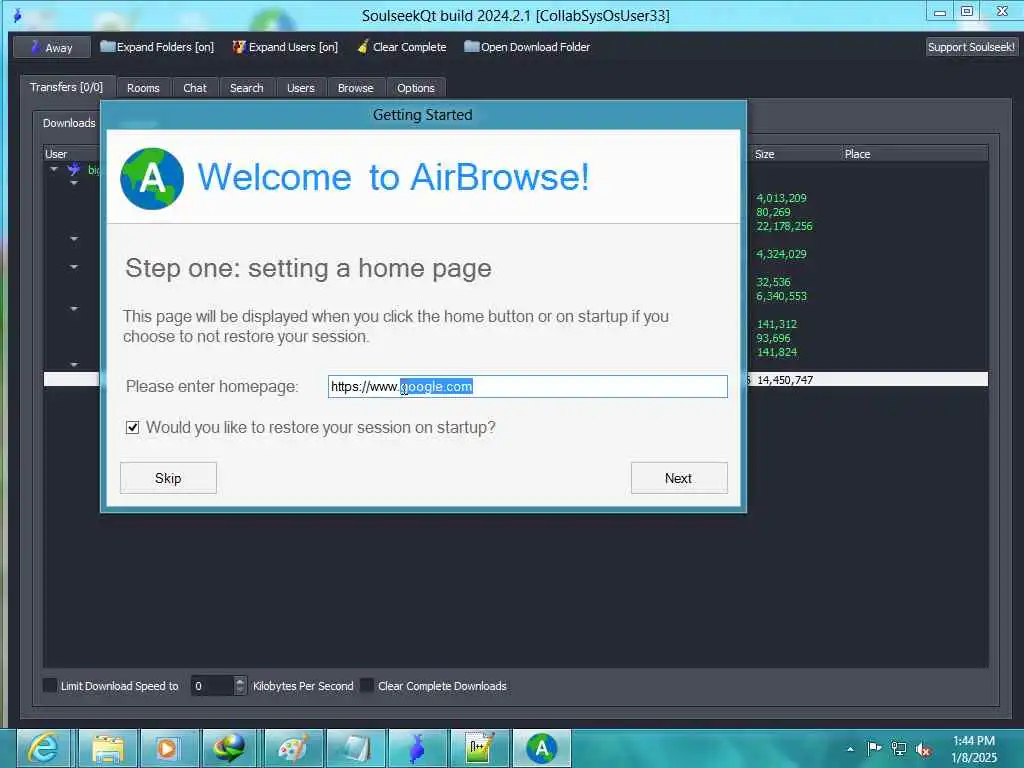Viewport: 1024px width, 768px height.
Task: Open the Chat tab
Action: pyautogui.click(x=195, y=88)
